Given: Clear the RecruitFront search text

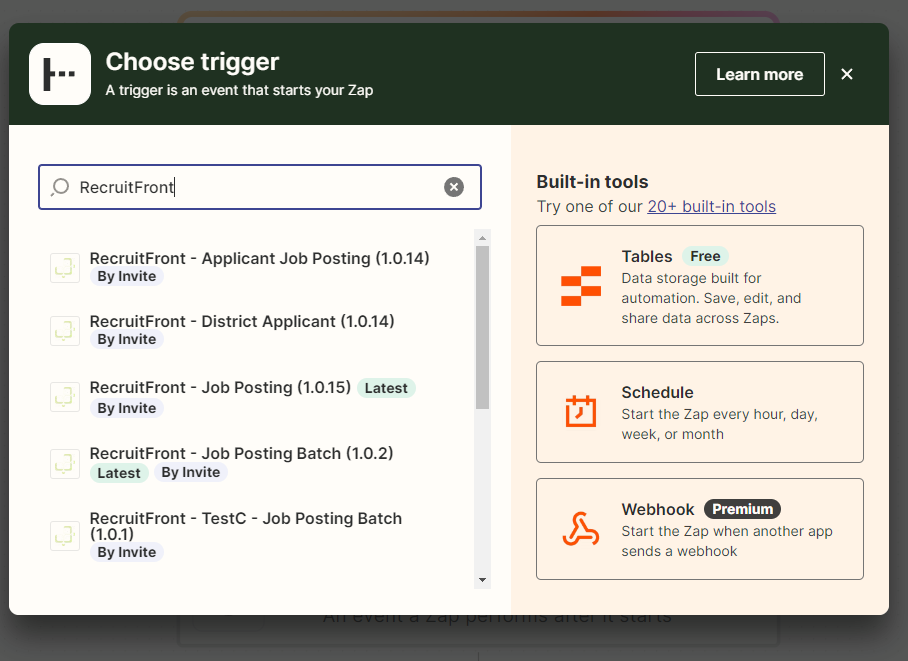Looking at the screenshot, I should 454,187.
